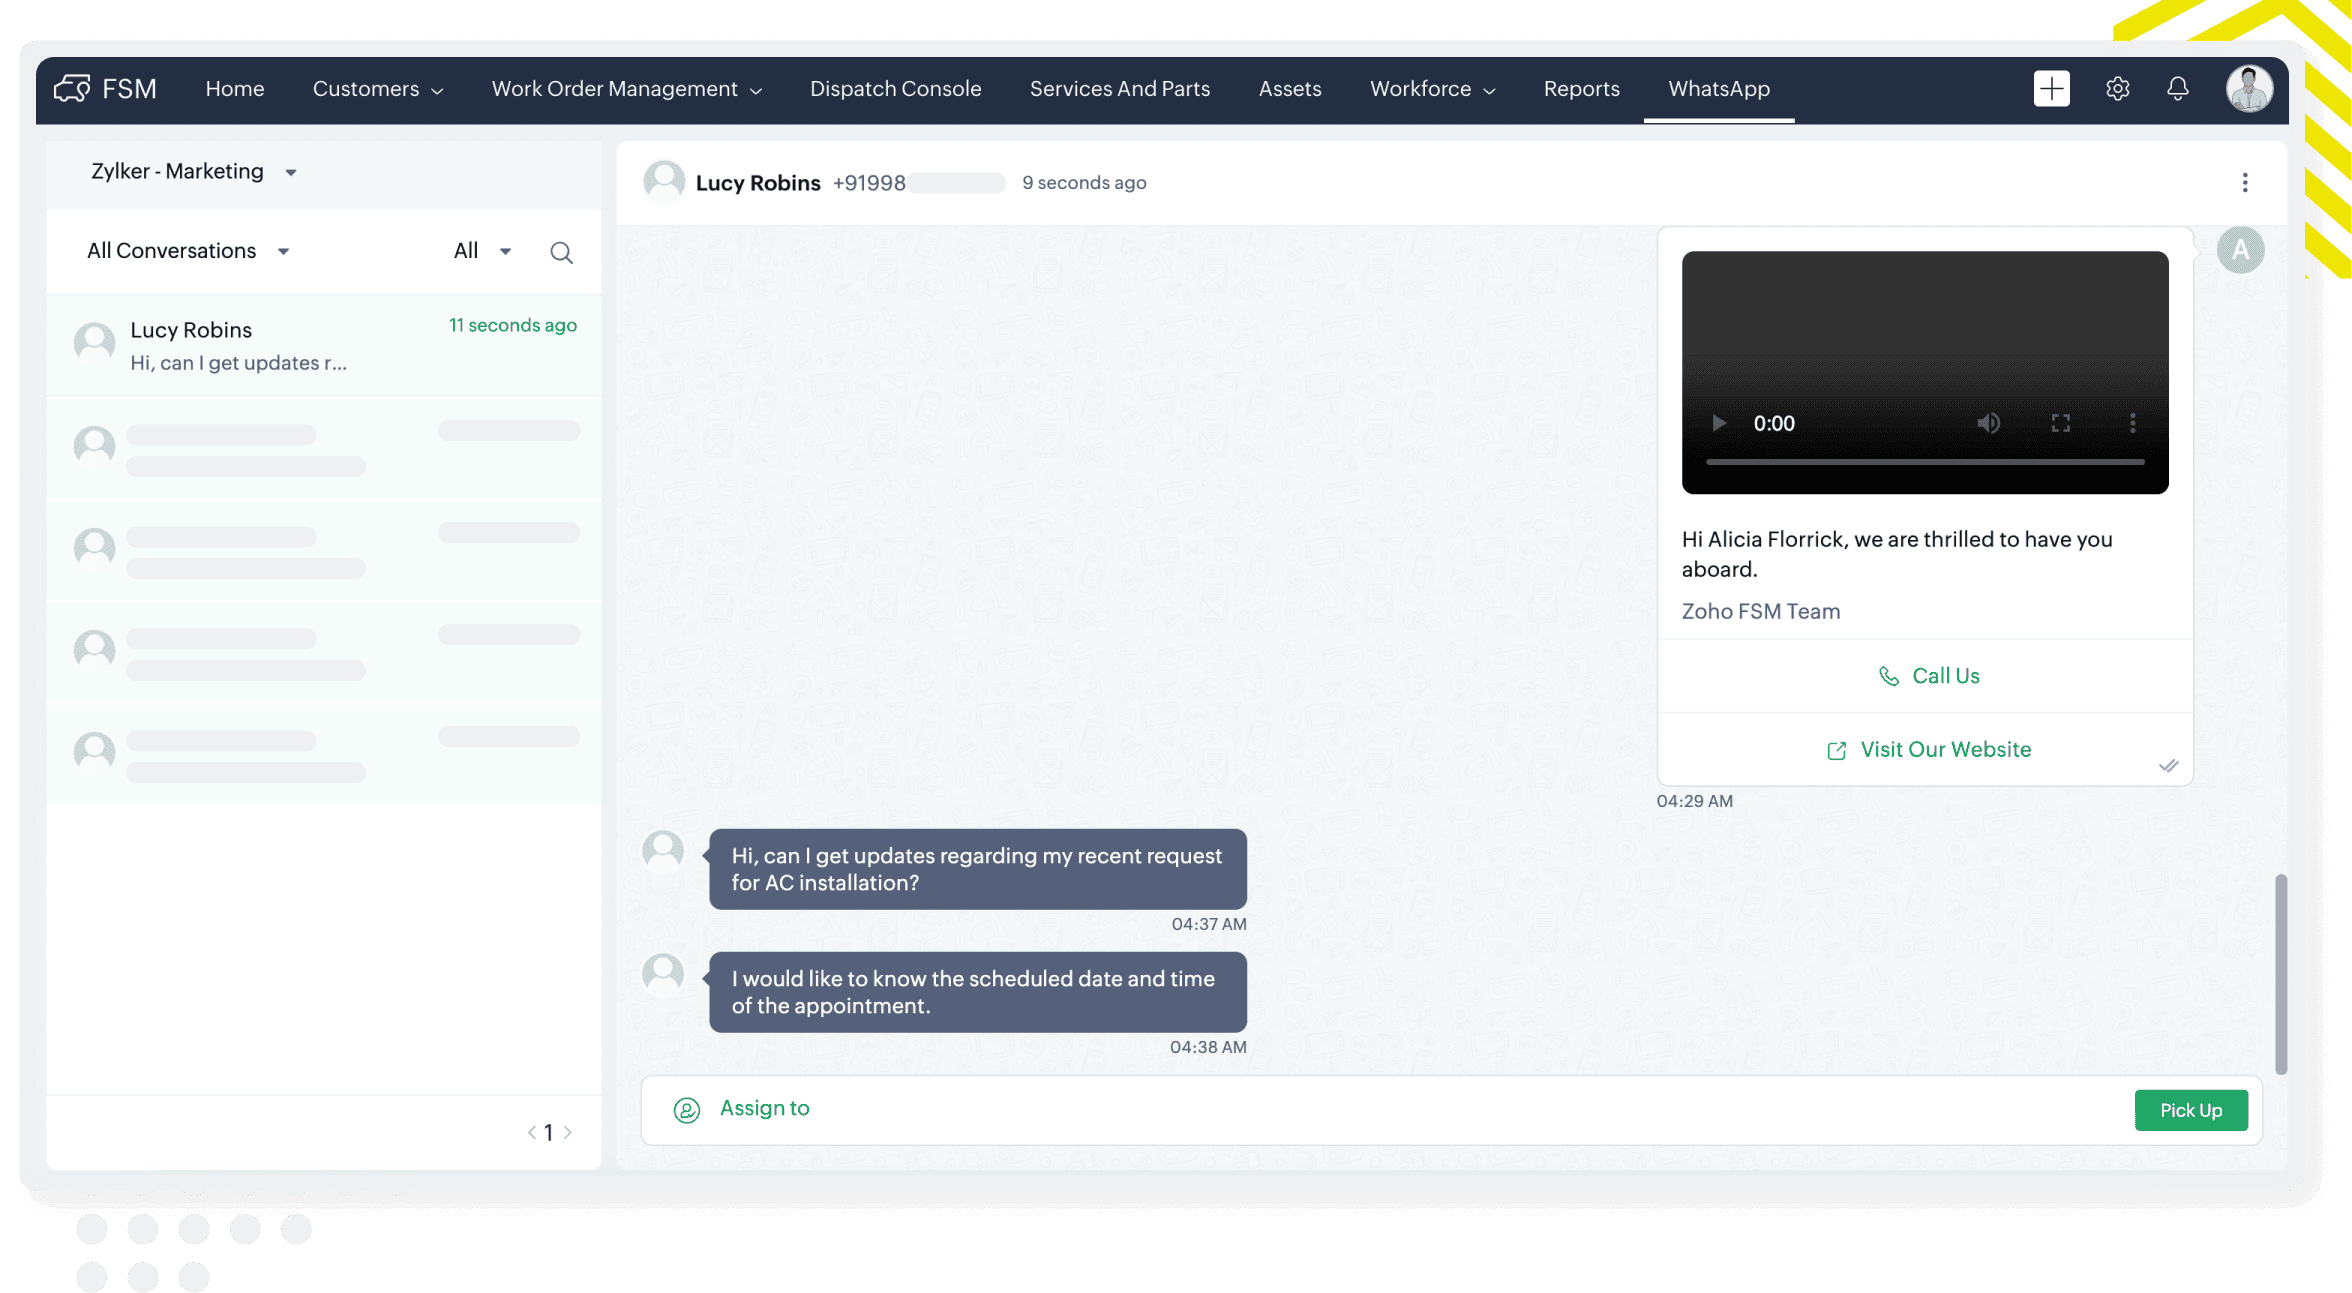Enter fullscreen on the video player
This screenshot has width=2352, height=1293.
[x=2060, y=423]
